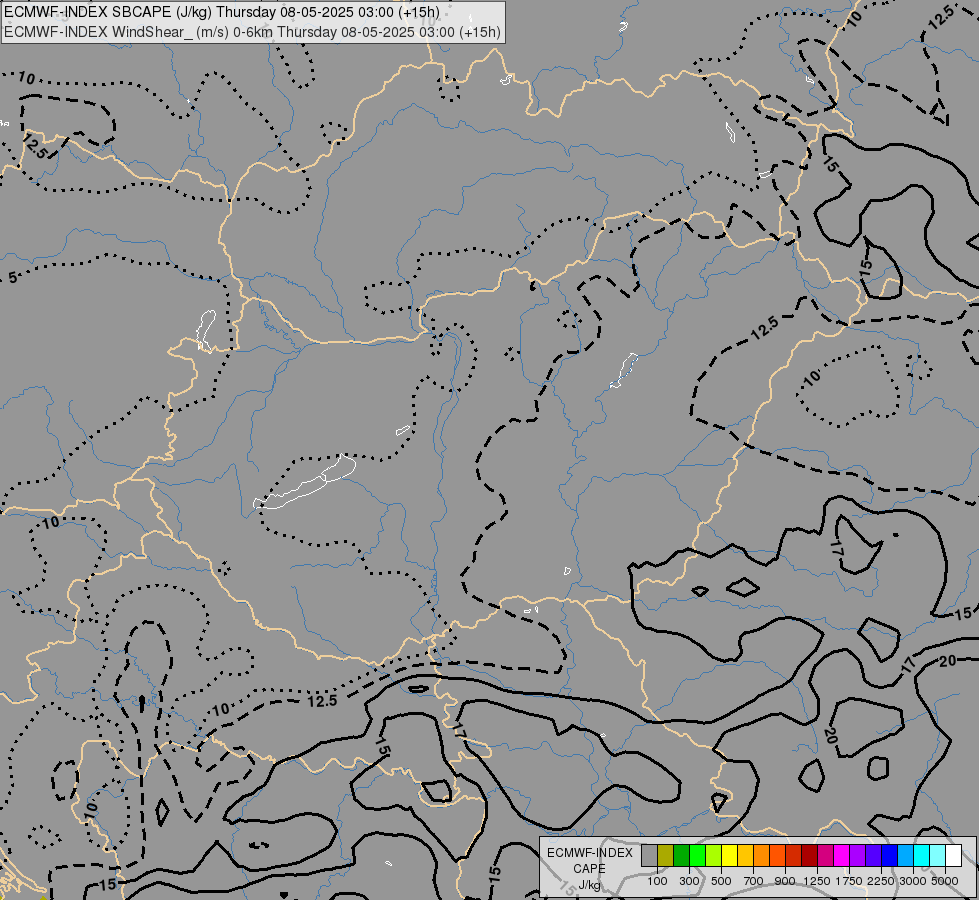Select the bright green legend swatch
Viewport: 979px width, 900px height.
tap(698, 856)
